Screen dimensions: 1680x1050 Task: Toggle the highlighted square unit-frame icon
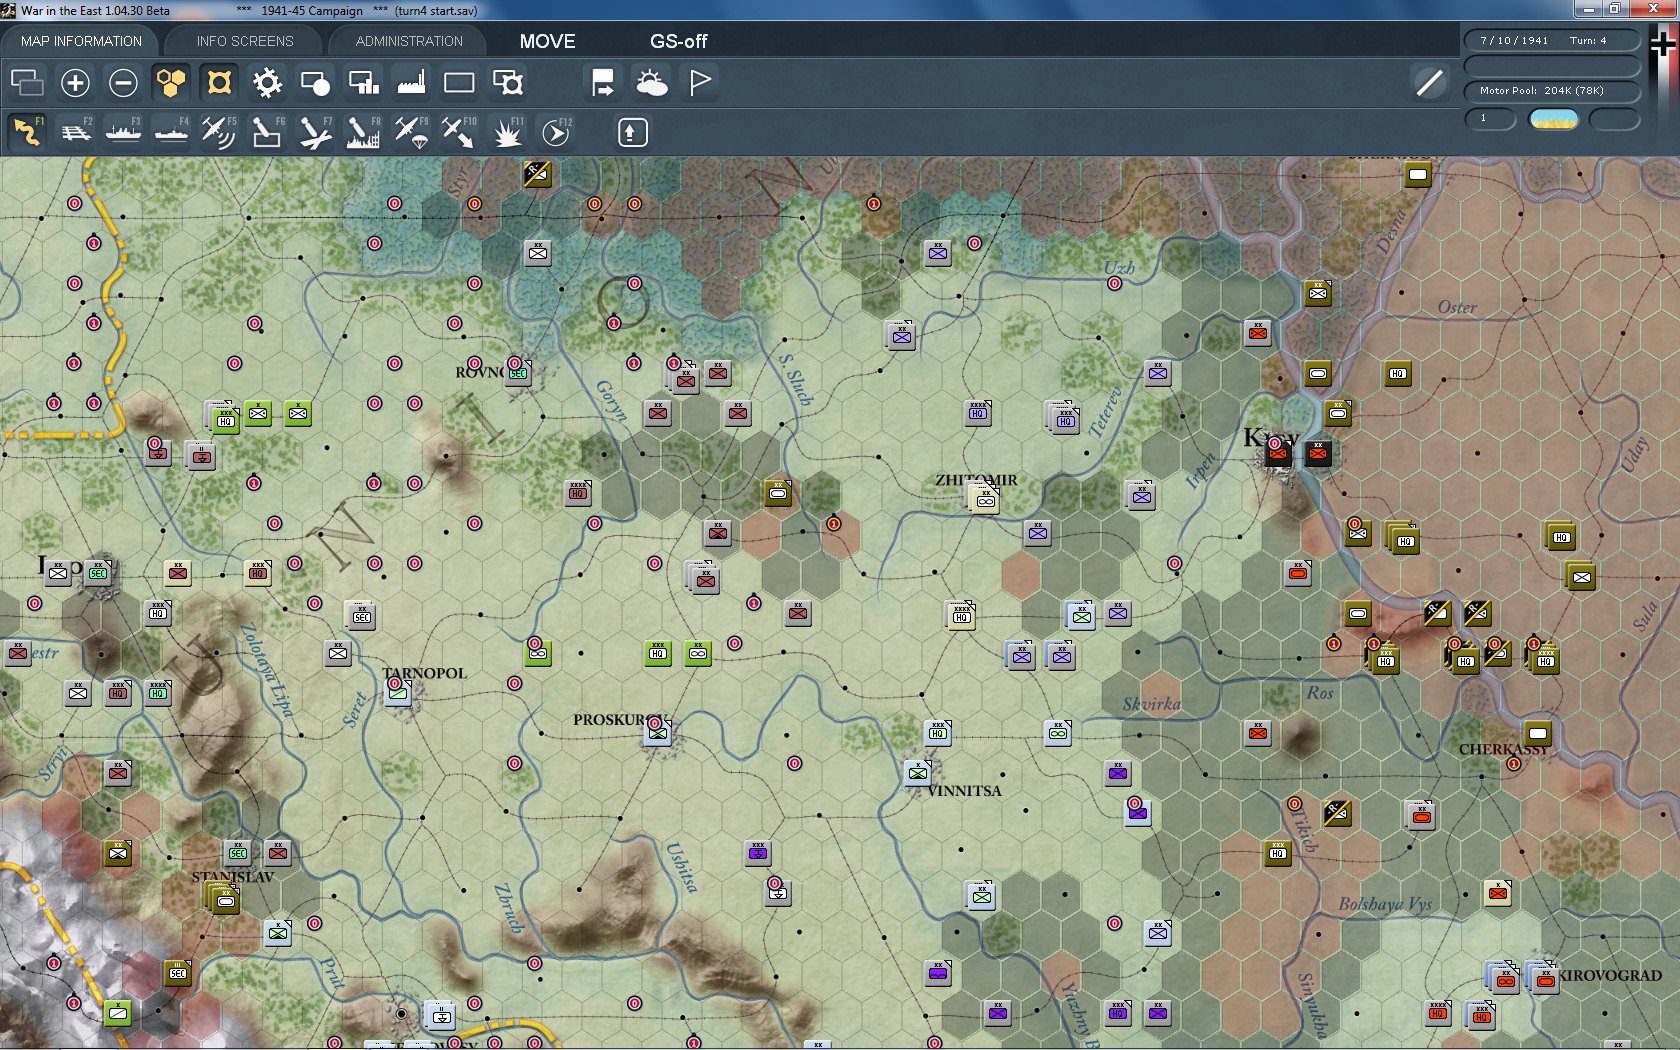pos(219,82)
